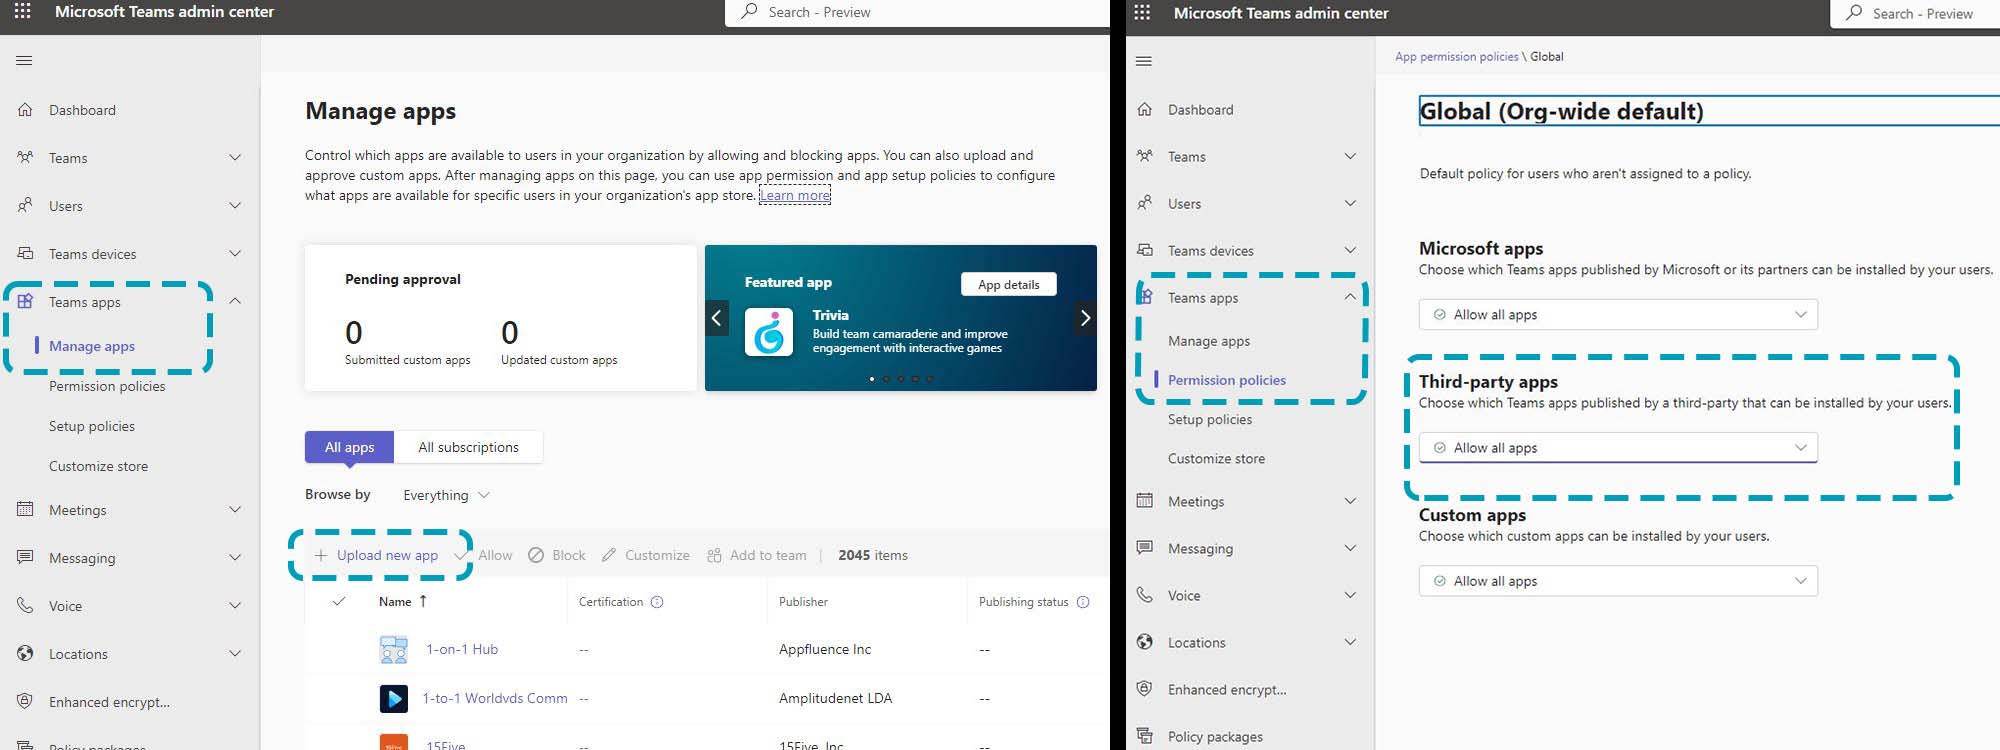
Task: Click Messaging chat icon in left sidebar
Action: tap(25, 557)
